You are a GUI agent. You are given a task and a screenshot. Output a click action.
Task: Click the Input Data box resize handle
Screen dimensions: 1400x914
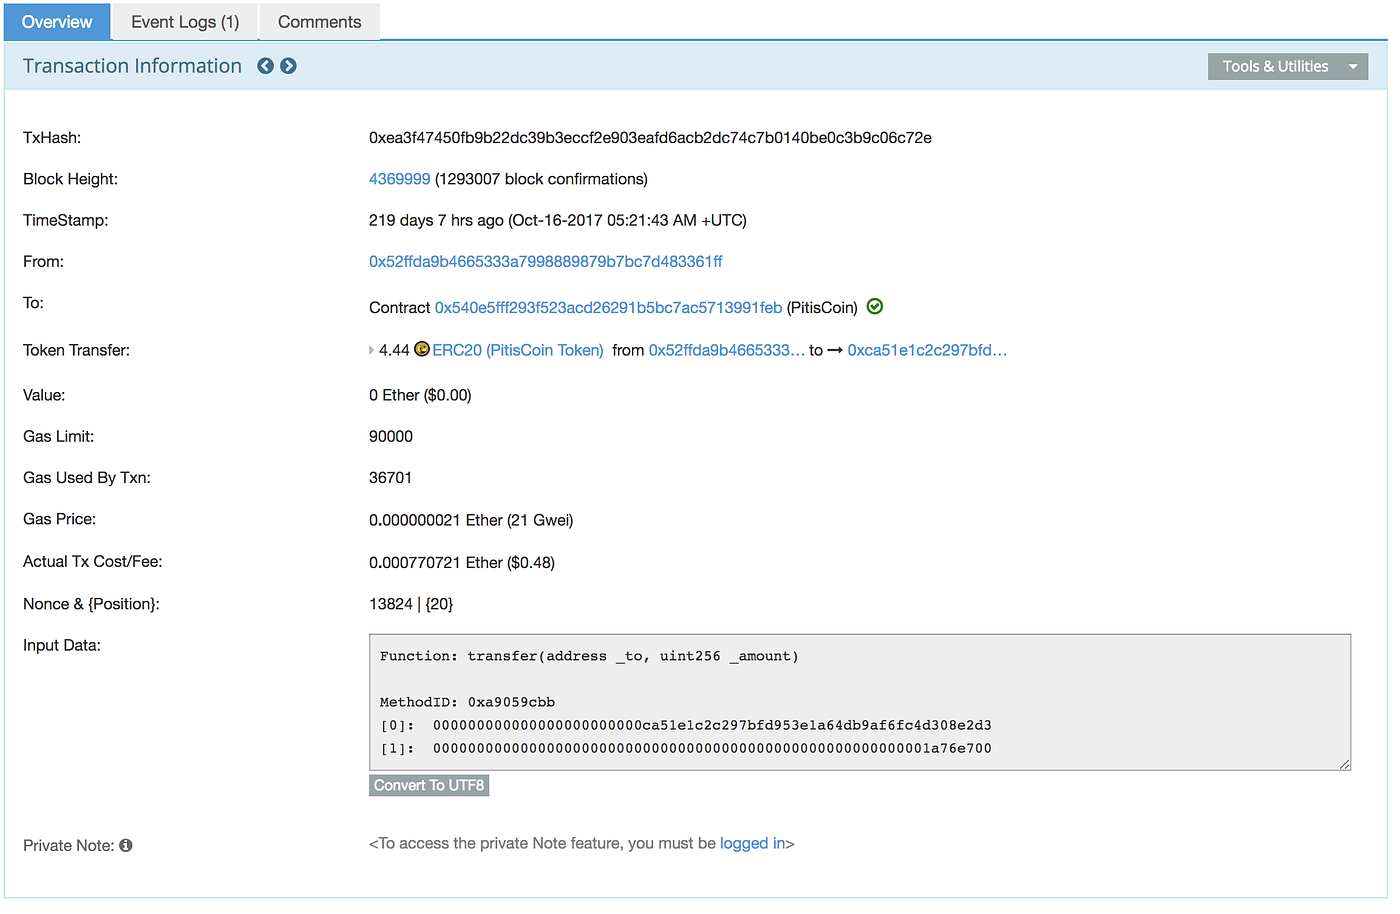(1345, 764)
